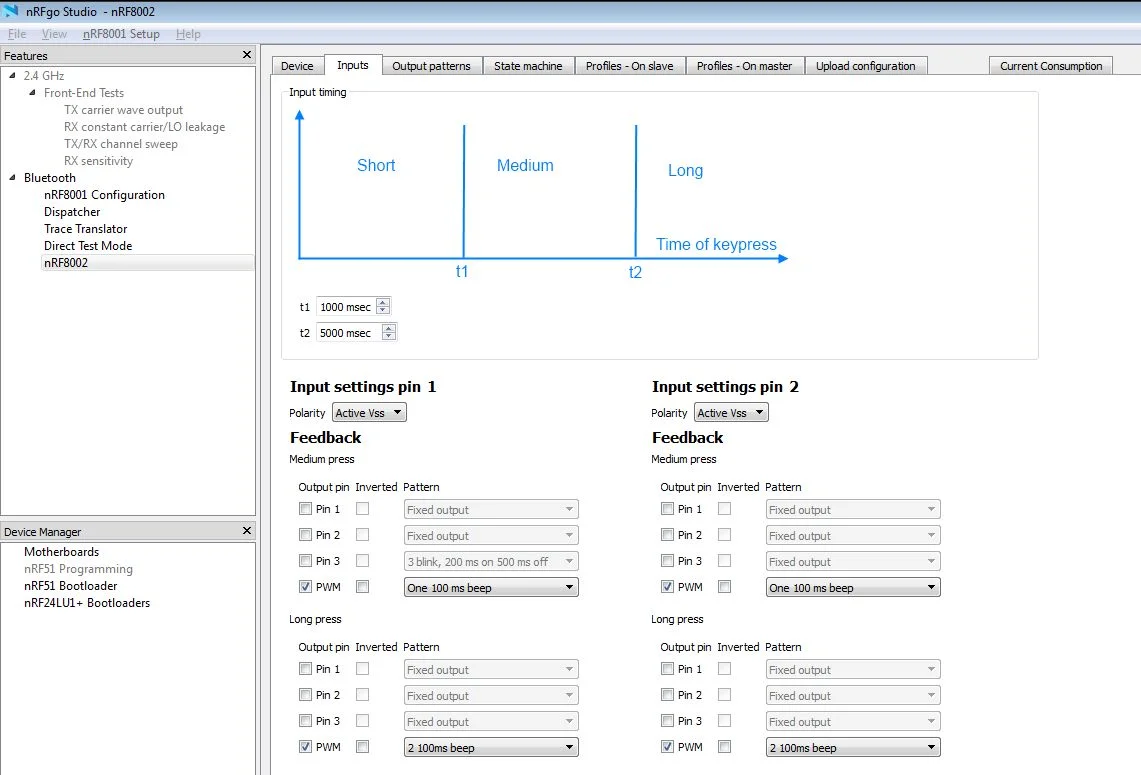
Task: Select RX constant carrier/LO leakage
Action: pyautogui.click(x=144, y=127)
